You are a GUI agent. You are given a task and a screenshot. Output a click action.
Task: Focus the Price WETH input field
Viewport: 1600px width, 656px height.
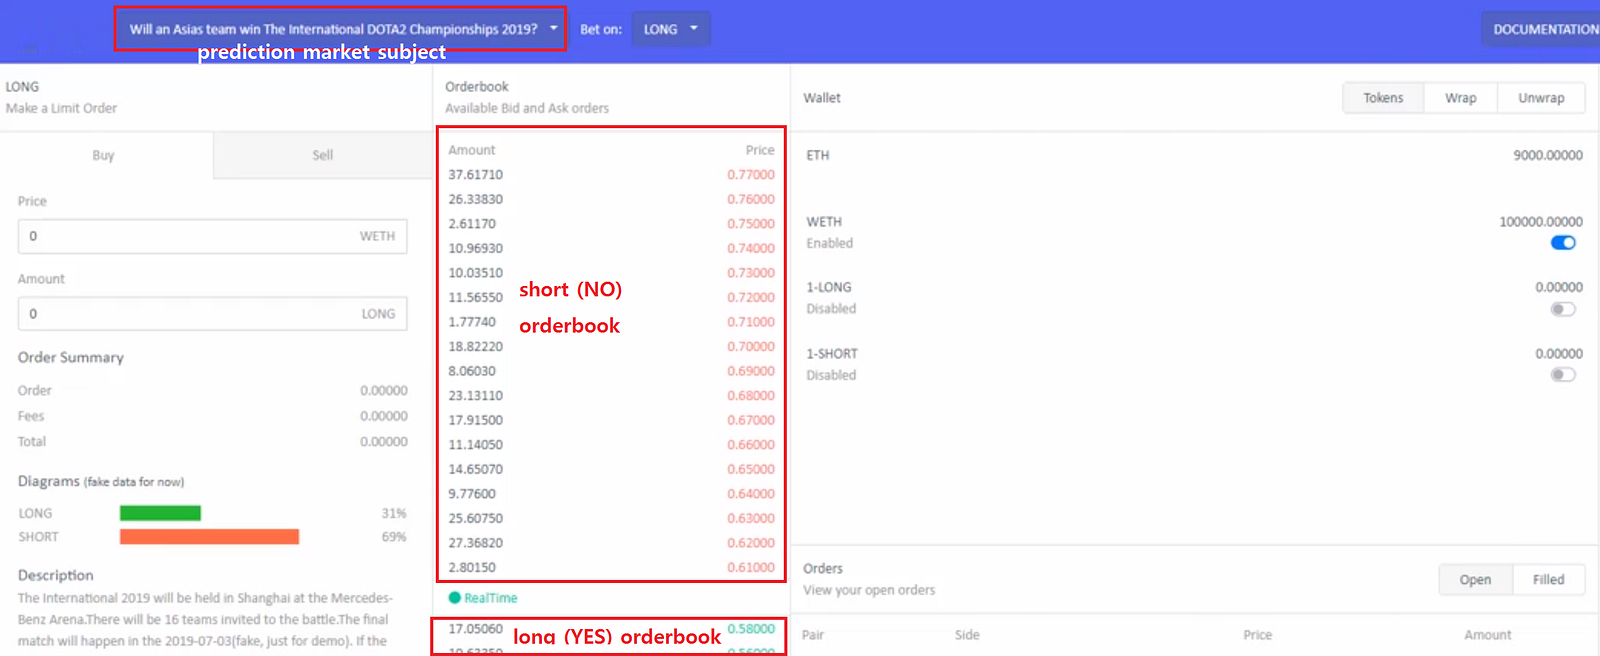point(212,236)
